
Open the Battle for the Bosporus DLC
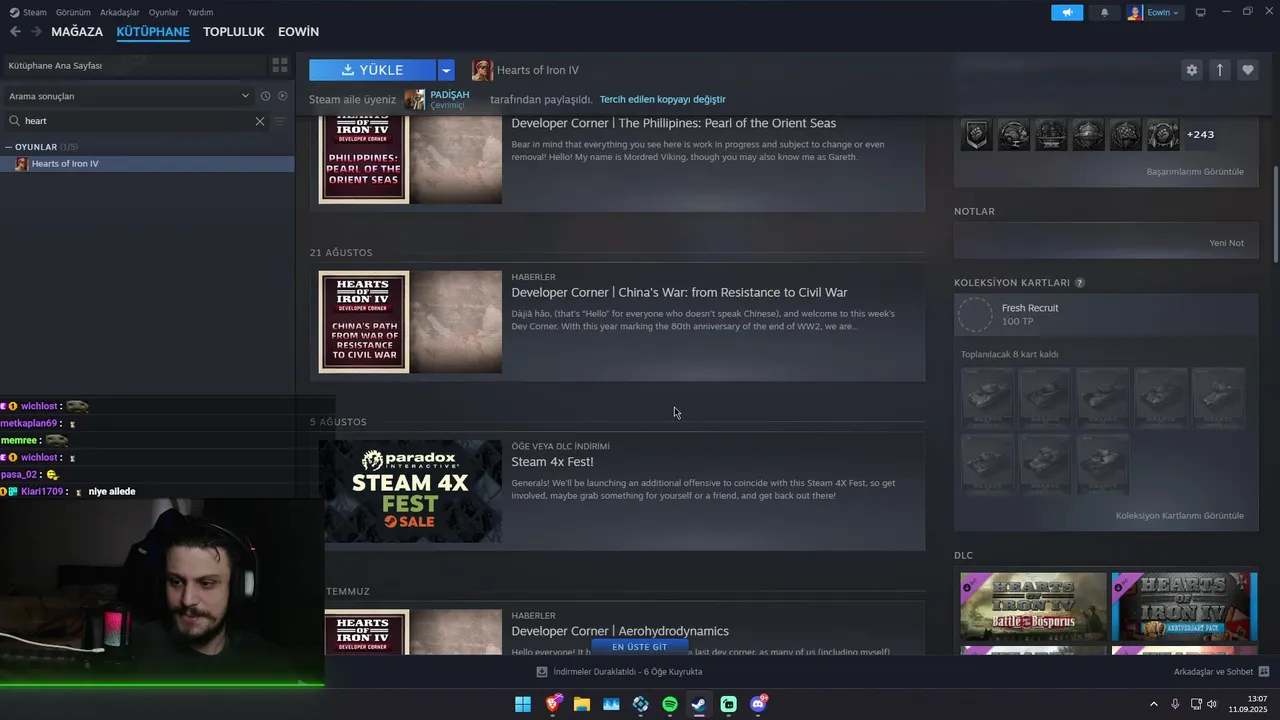1033,606
